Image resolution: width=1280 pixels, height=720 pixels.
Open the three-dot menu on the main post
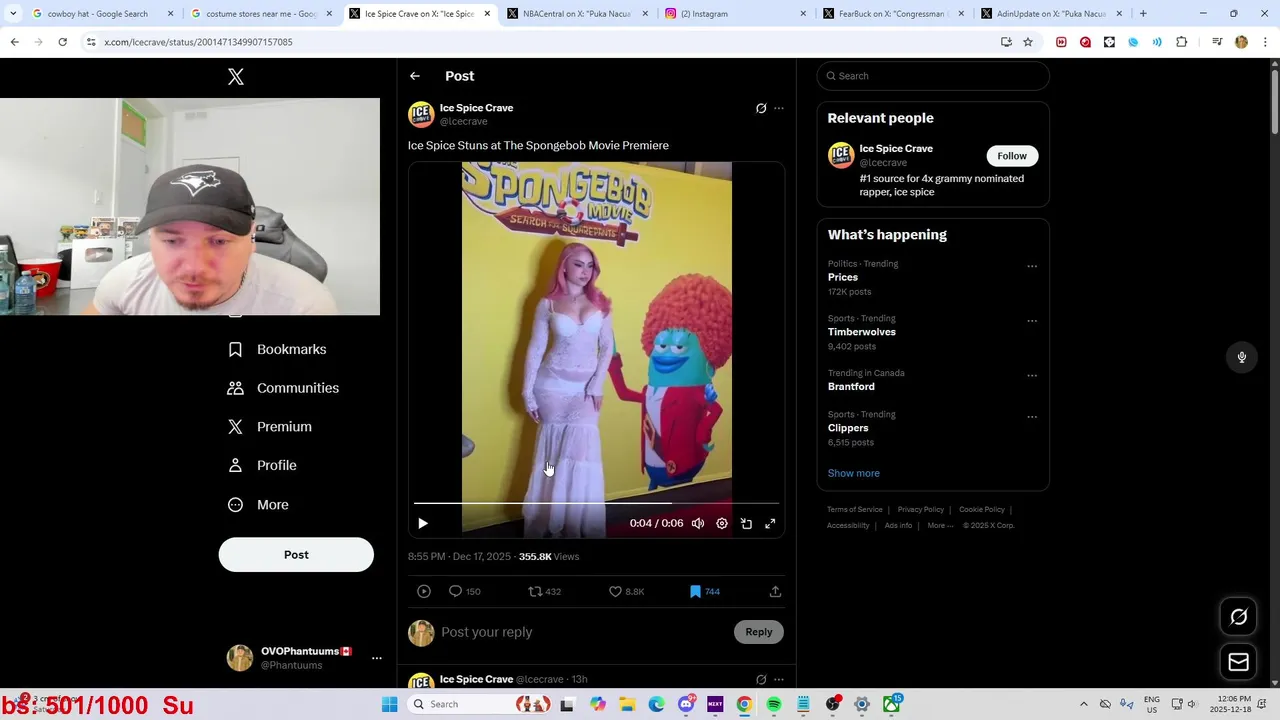779,108
